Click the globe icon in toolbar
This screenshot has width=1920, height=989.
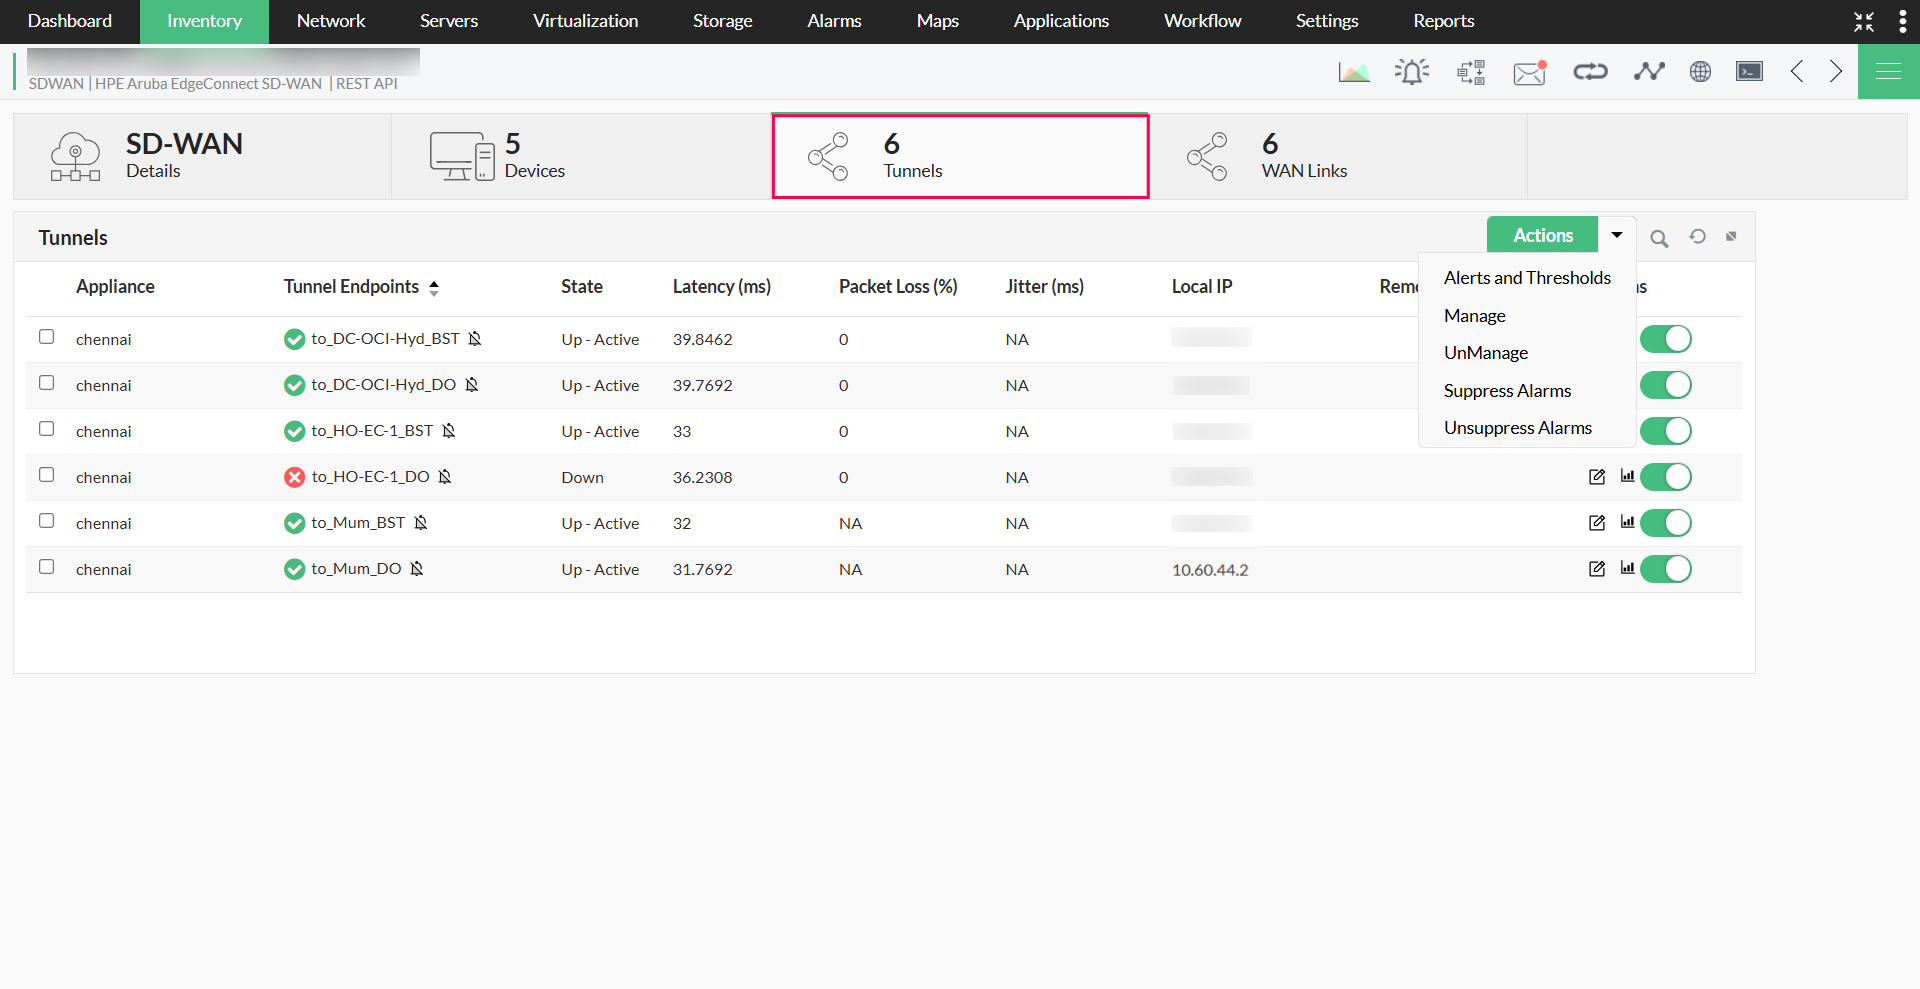[x=1700, y=71]
